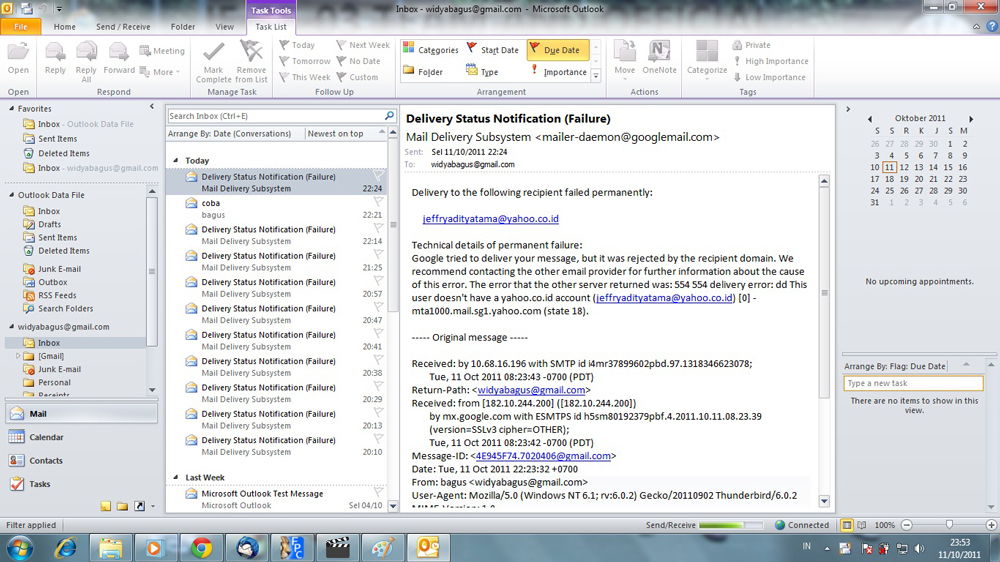Screen dimensions: 1000x562
Task: Arrange tasks by Categories
Action: pos(431,50)
